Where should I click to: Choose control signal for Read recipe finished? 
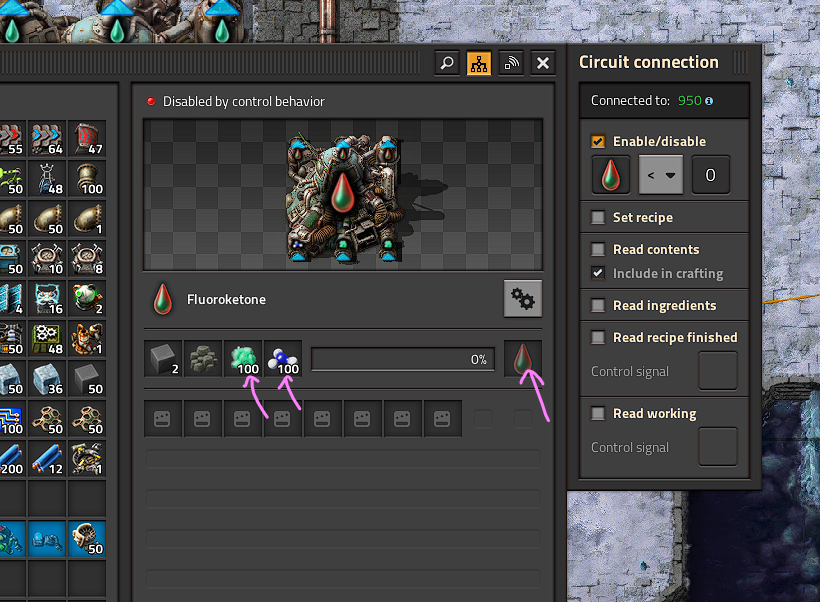pyautogui.click(x=718, y=371)
